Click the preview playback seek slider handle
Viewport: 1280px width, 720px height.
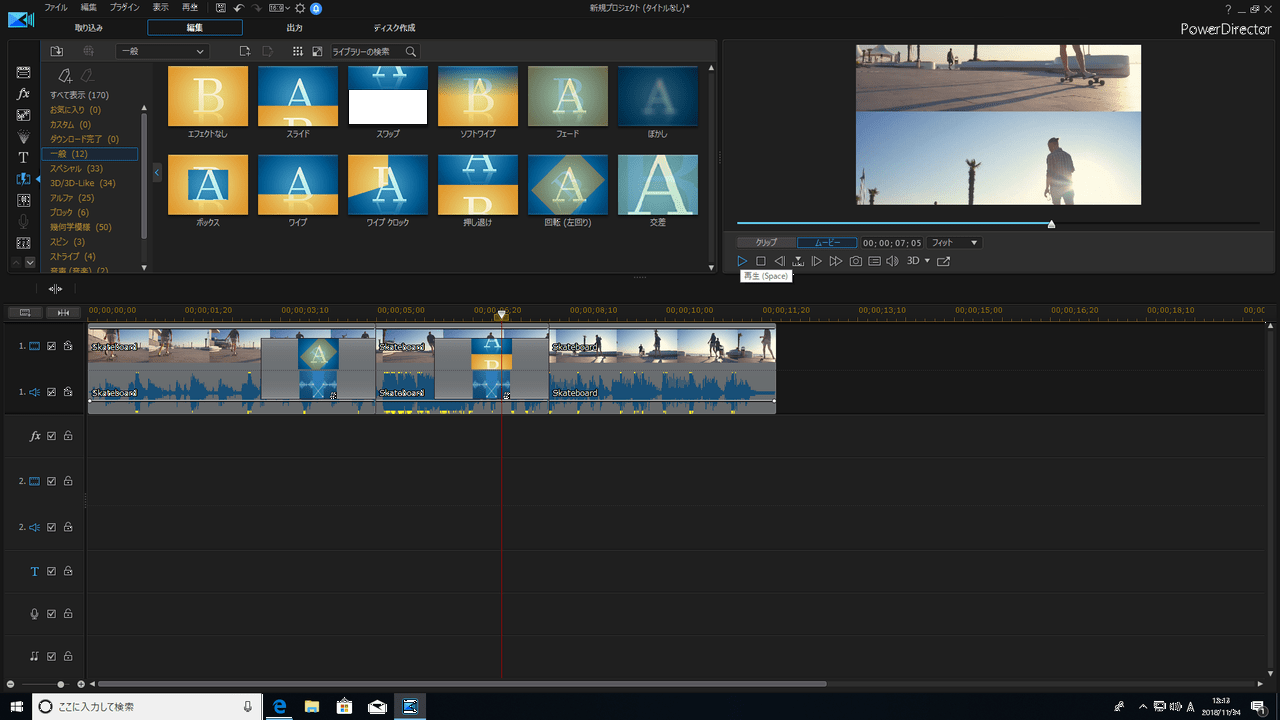coord(1051,224)
